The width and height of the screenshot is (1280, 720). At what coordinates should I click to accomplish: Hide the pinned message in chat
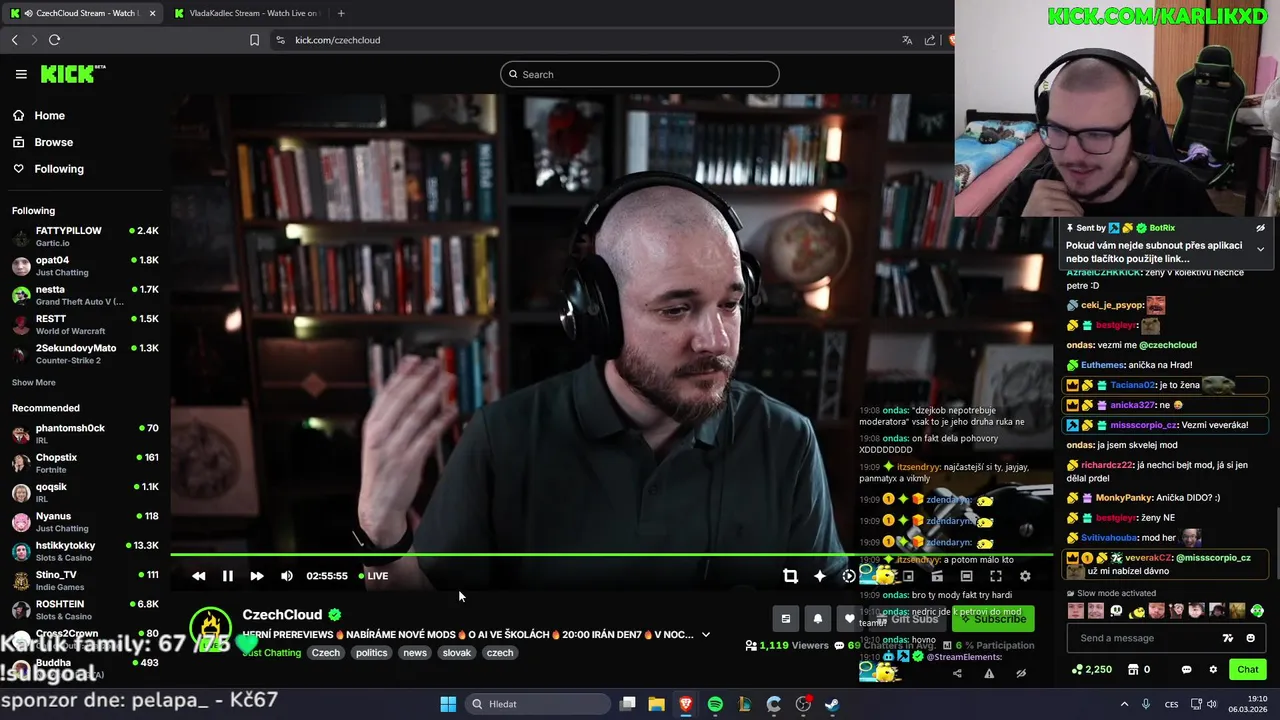pyautogui.click(x=1260, y=228)
